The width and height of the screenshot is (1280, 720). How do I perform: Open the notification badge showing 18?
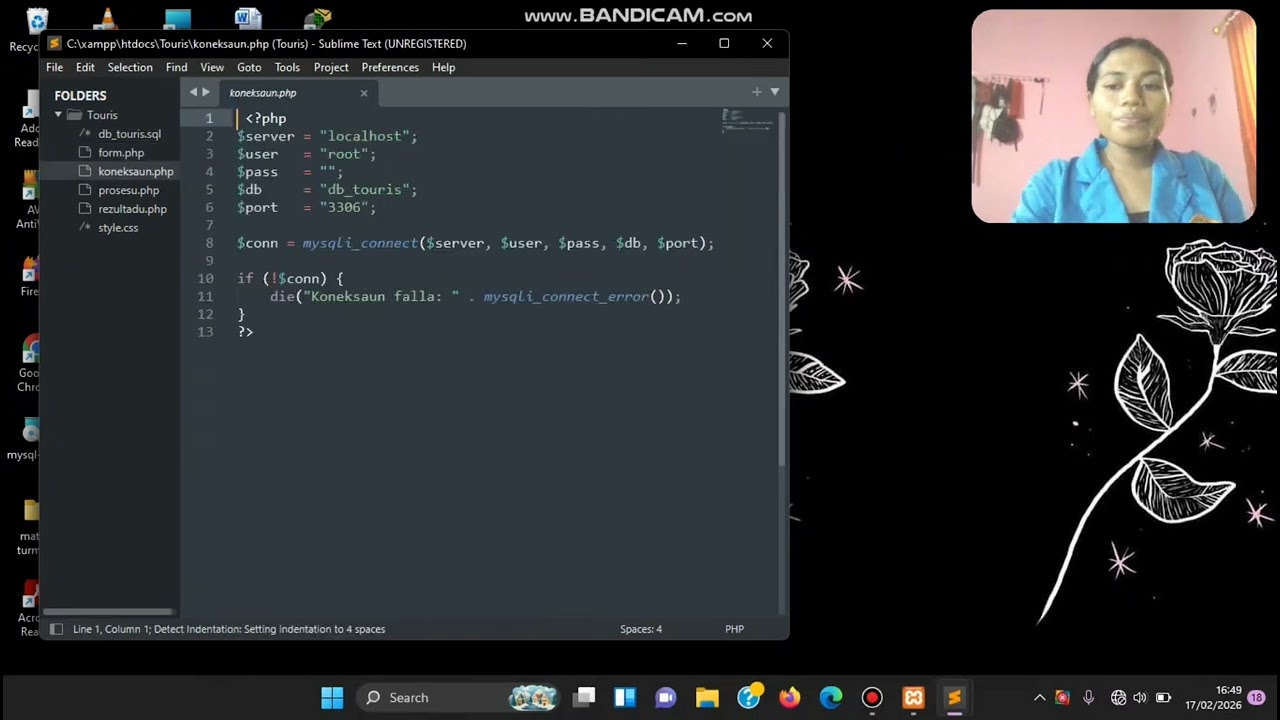1256,697
